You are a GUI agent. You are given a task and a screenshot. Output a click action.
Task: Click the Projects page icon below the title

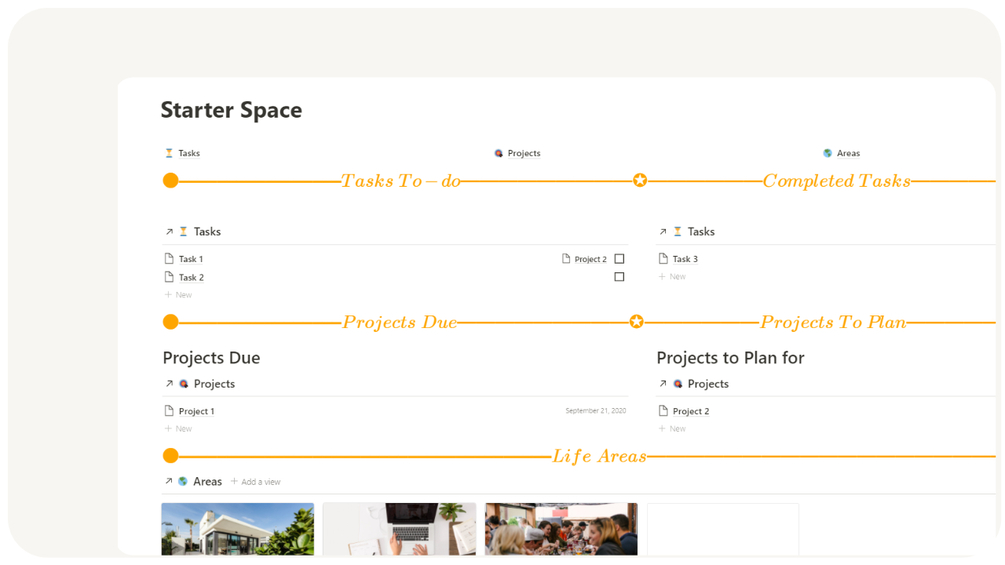(x=499, y=153)
